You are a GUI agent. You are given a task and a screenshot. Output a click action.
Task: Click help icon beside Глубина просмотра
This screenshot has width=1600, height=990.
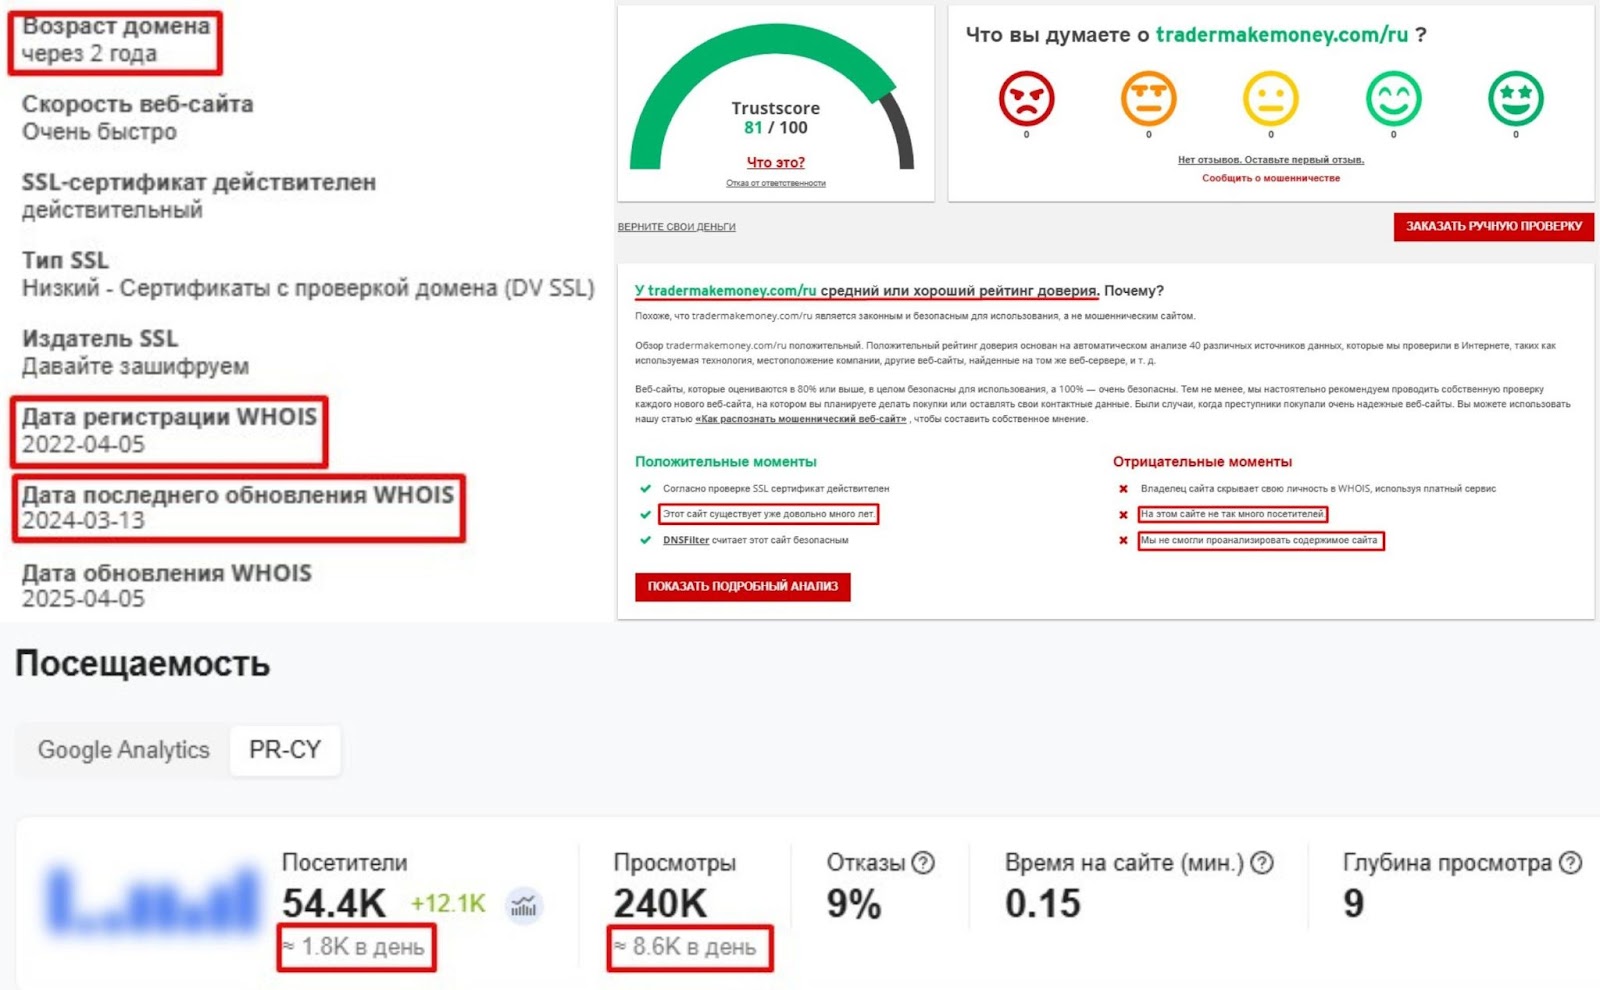tap(1570, 862)
